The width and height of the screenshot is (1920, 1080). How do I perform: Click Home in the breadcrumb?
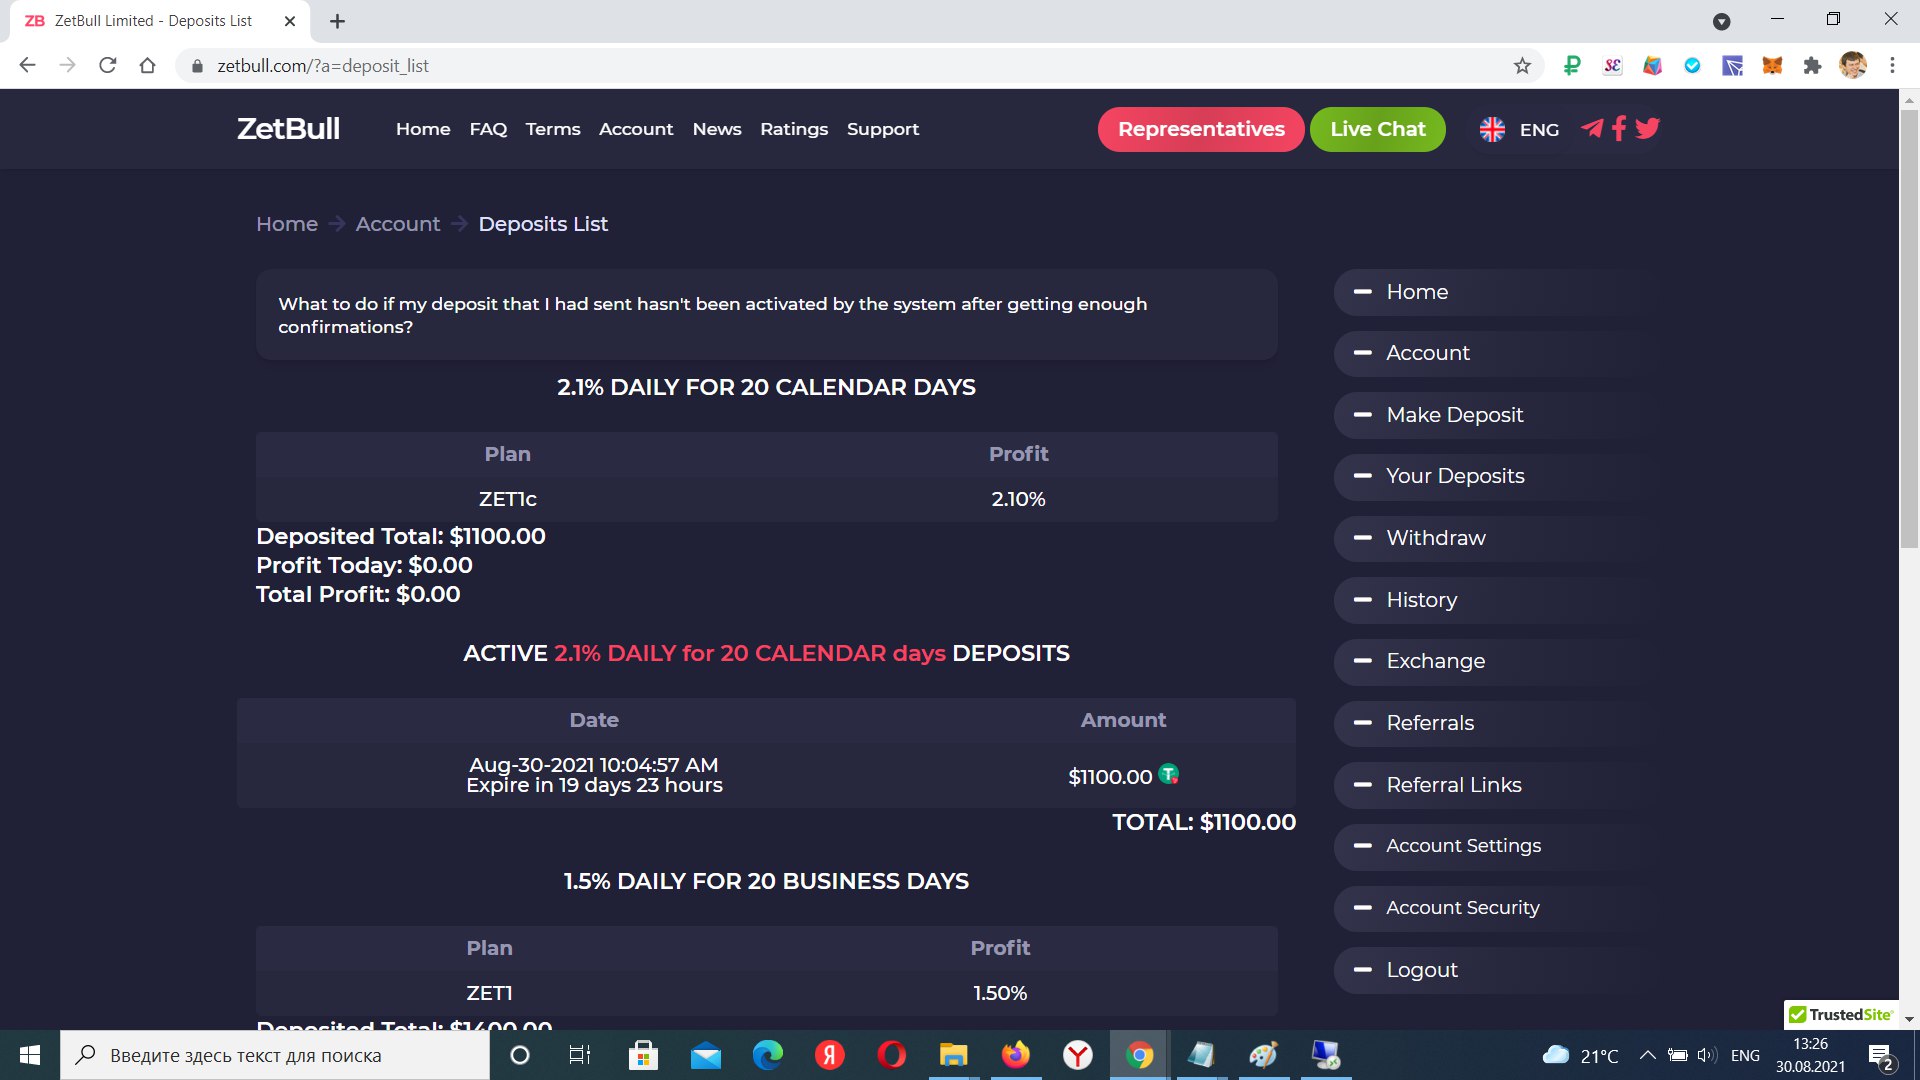point(287,224)
